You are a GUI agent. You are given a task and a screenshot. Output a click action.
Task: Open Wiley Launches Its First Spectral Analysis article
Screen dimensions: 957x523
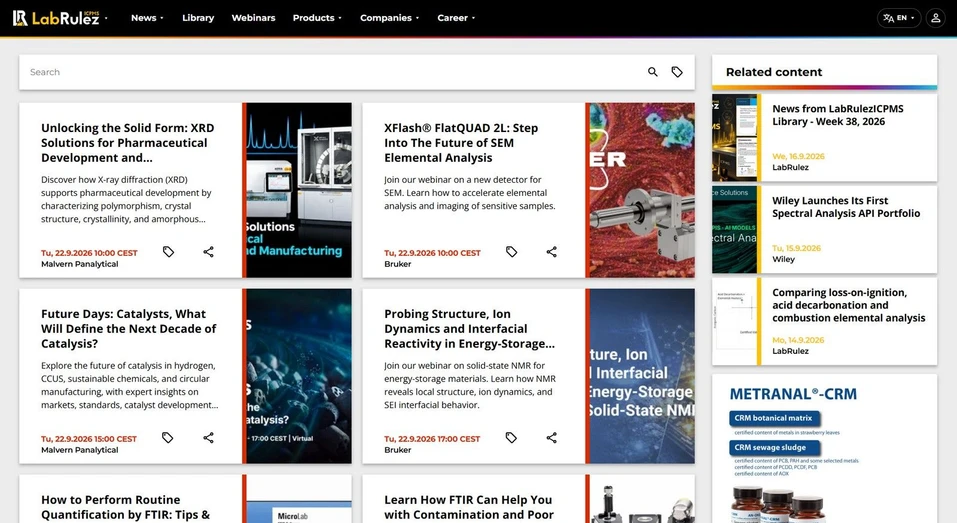pos(846,207)
